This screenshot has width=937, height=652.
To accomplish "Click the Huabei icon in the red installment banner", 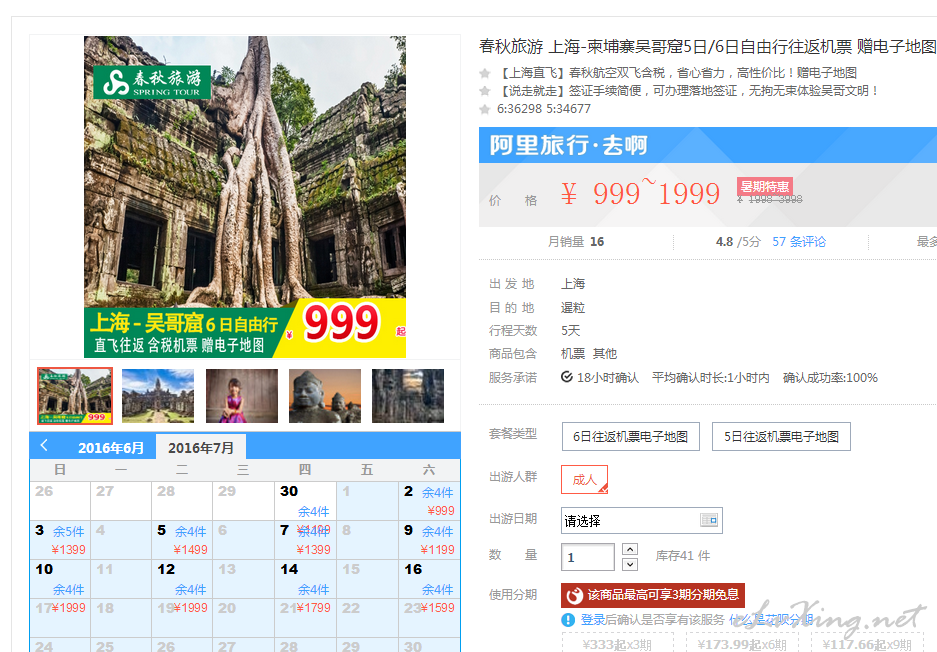I will point(574,595).
